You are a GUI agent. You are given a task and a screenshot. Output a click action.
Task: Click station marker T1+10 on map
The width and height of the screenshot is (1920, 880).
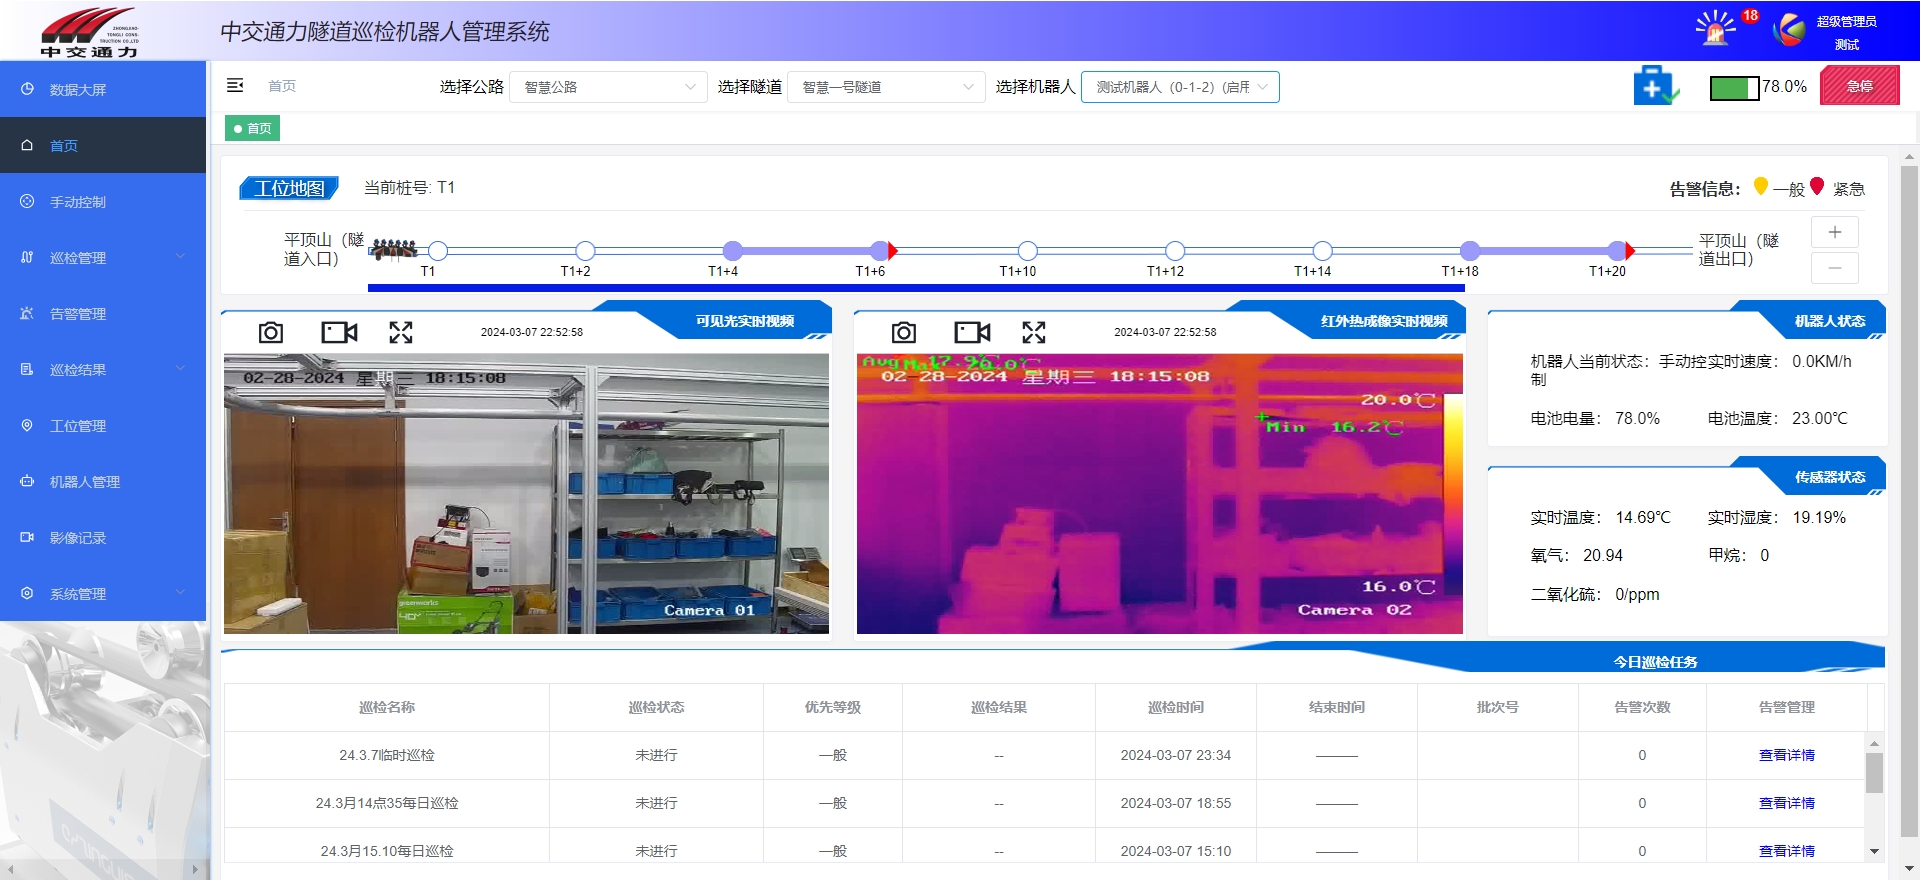pos(1028,250)
